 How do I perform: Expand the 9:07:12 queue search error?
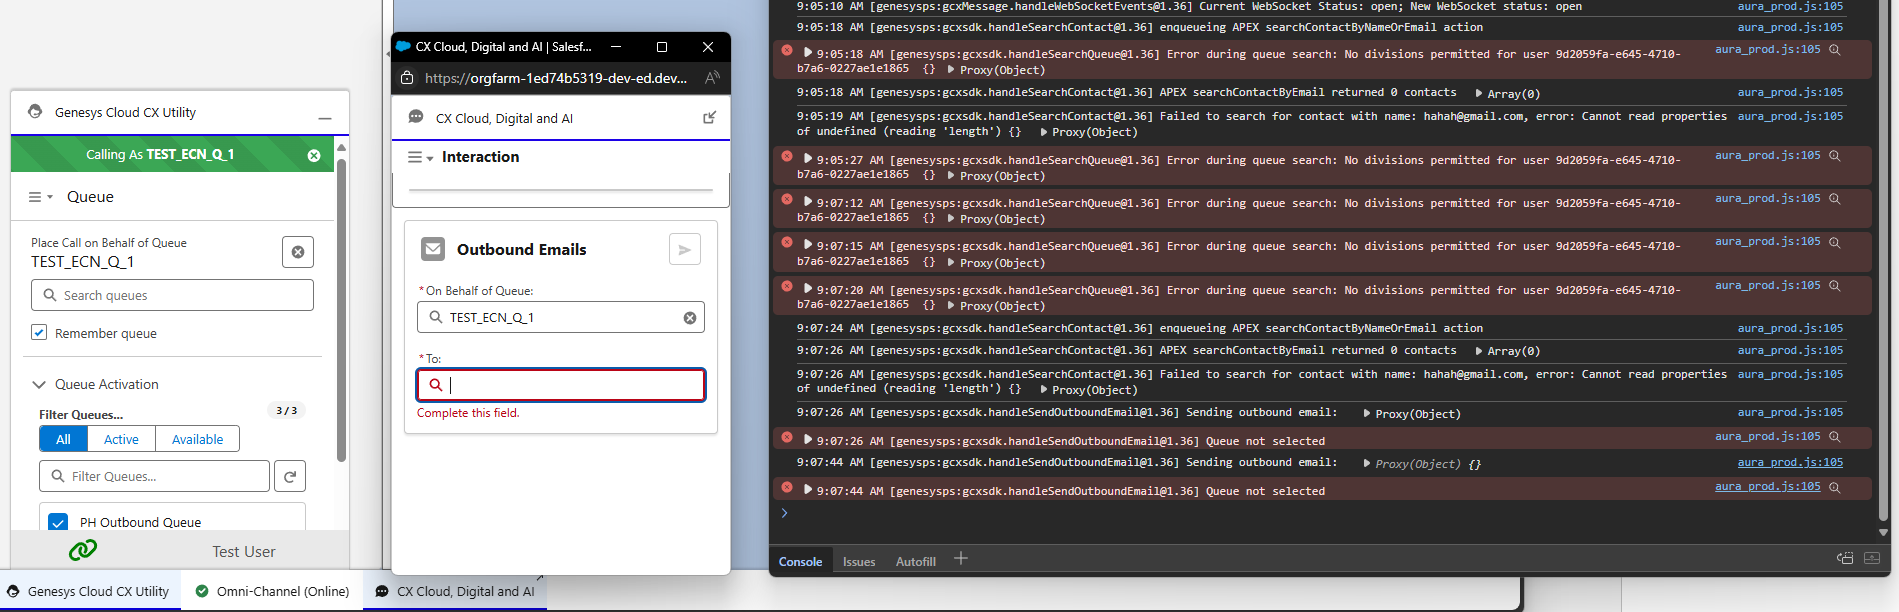[x=808, y=202]
